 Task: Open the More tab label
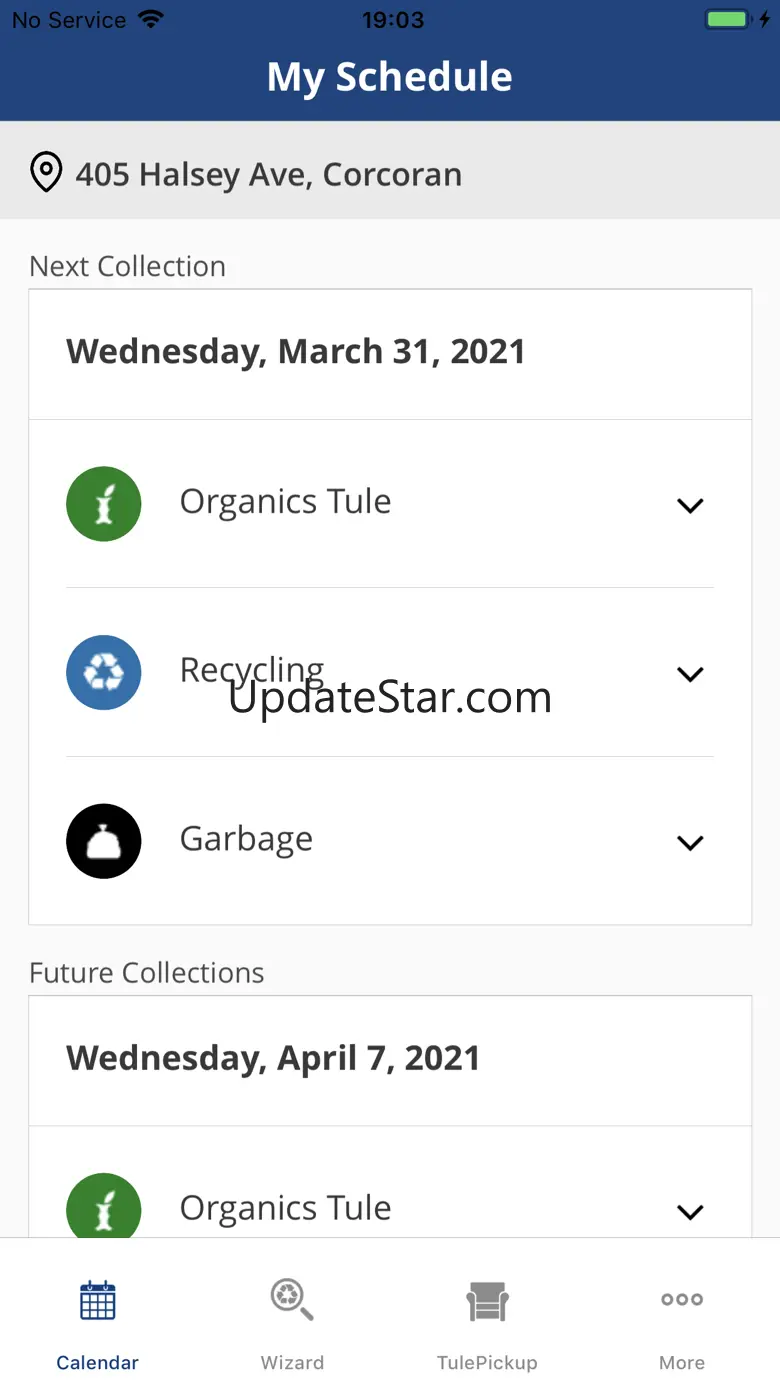coord(682,1363)
